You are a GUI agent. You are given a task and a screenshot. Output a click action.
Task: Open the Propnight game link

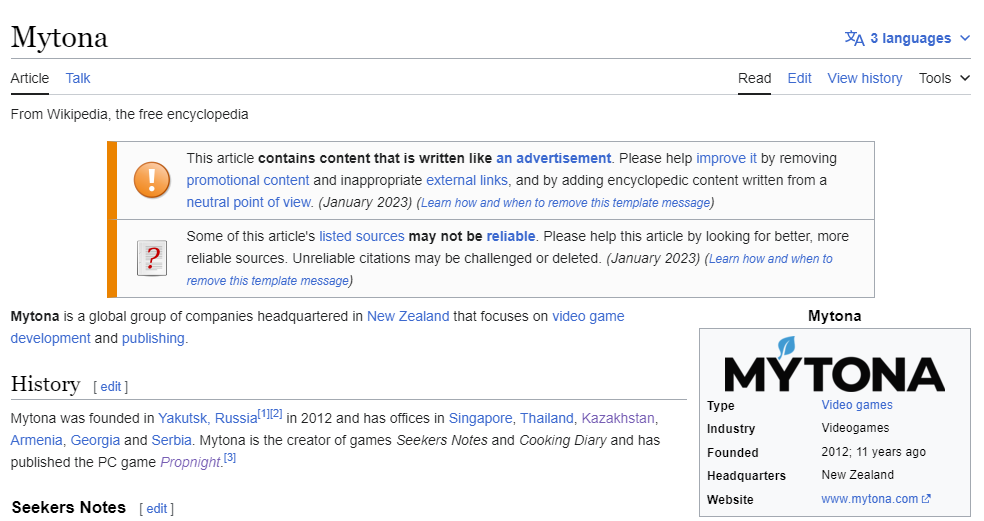coord(190,462)
